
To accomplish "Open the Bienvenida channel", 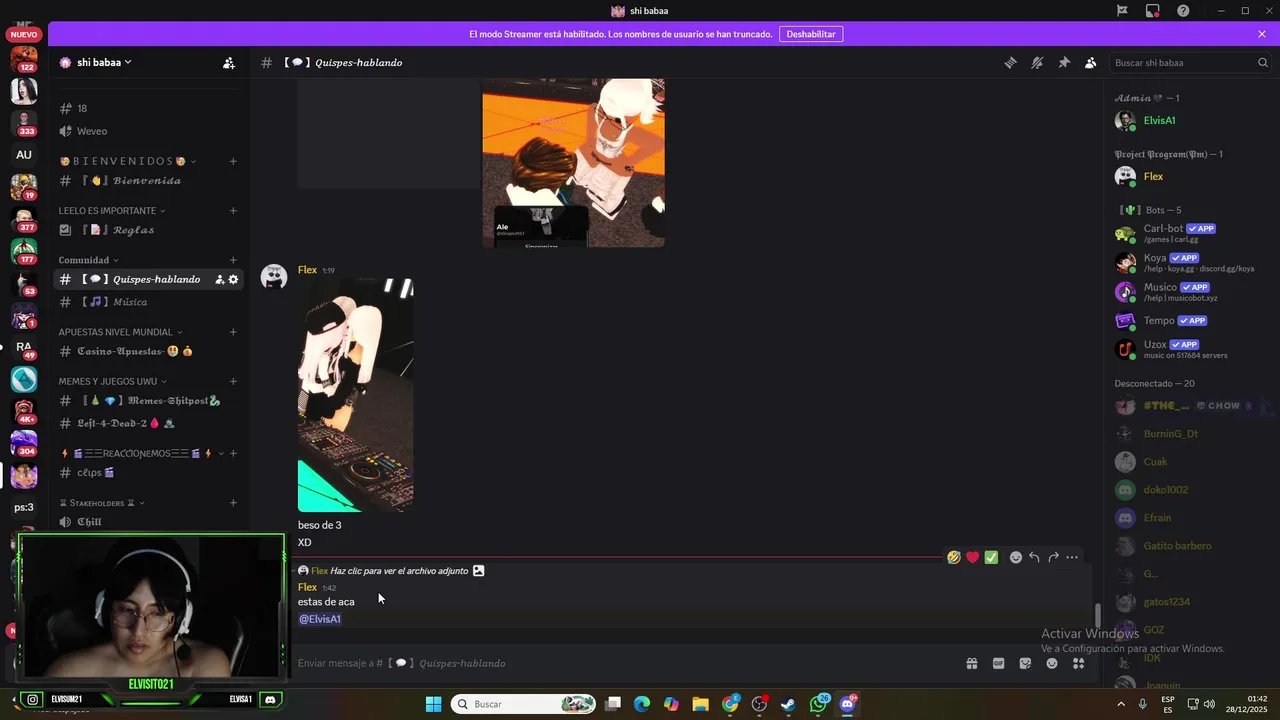I will 148,181.
